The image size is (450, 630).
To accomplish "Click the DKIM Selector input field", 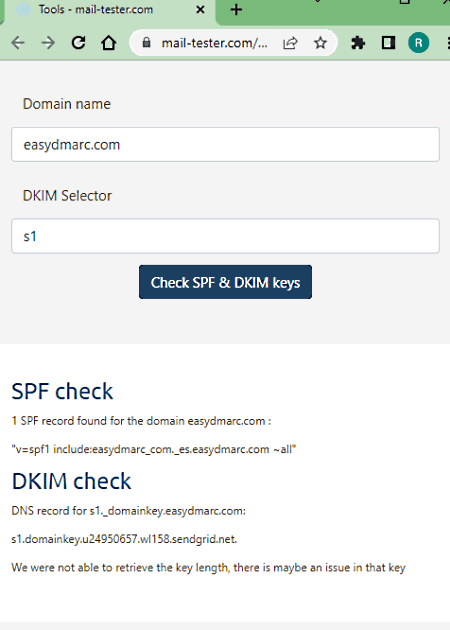I will click(225, 236).
